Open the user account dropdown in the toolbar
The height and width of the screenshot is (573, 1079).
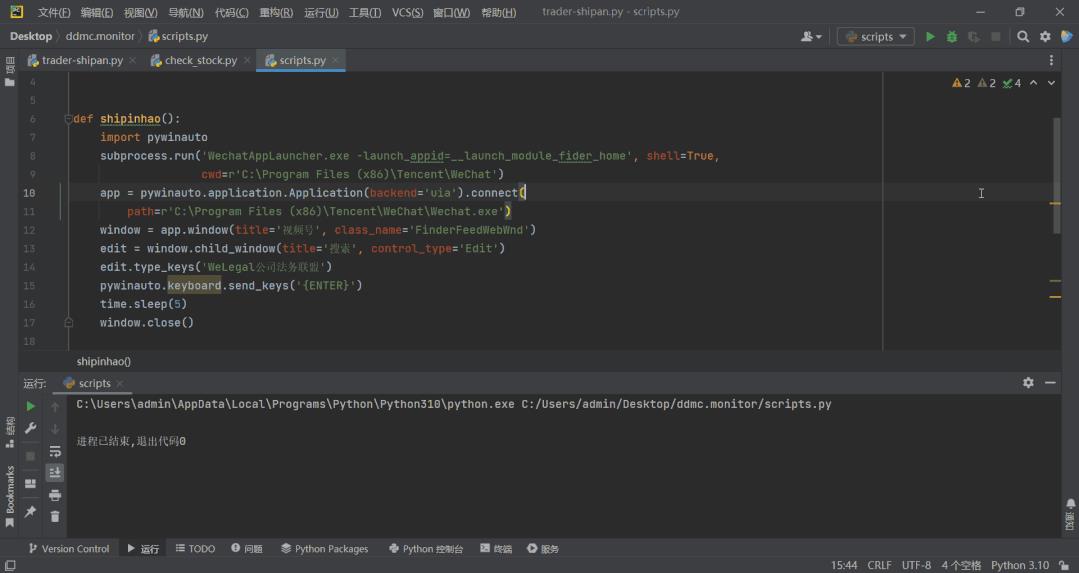[811, 36]
